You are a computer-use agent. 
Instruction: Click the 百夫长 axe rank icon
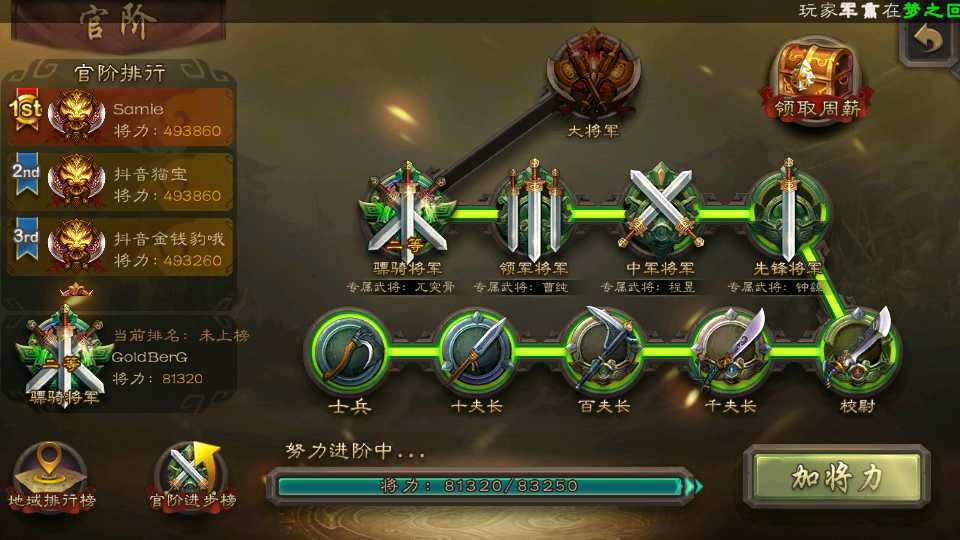point(603,350)
